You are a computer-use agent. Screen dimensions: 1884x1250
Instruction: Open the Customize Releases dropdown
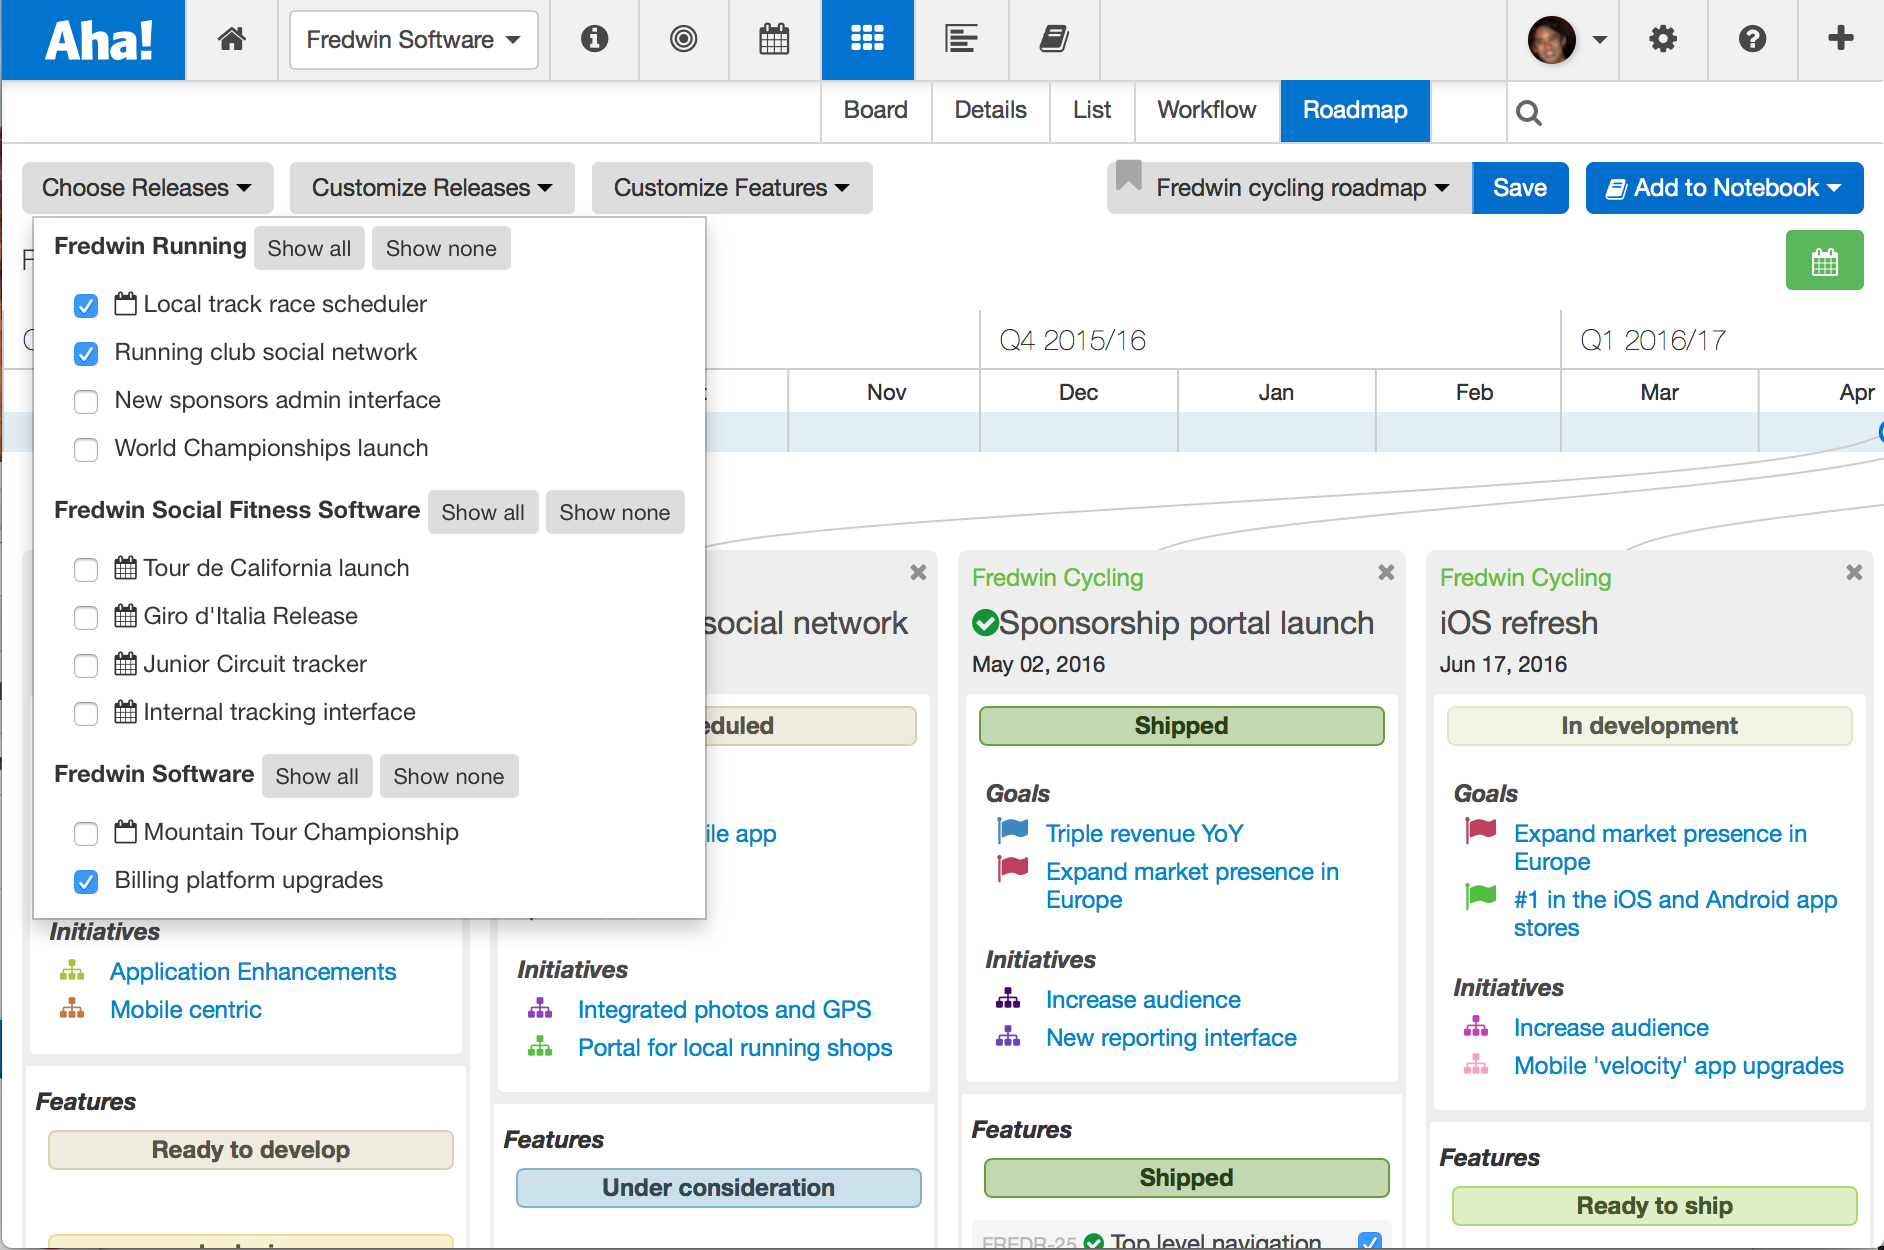point(432,188)
